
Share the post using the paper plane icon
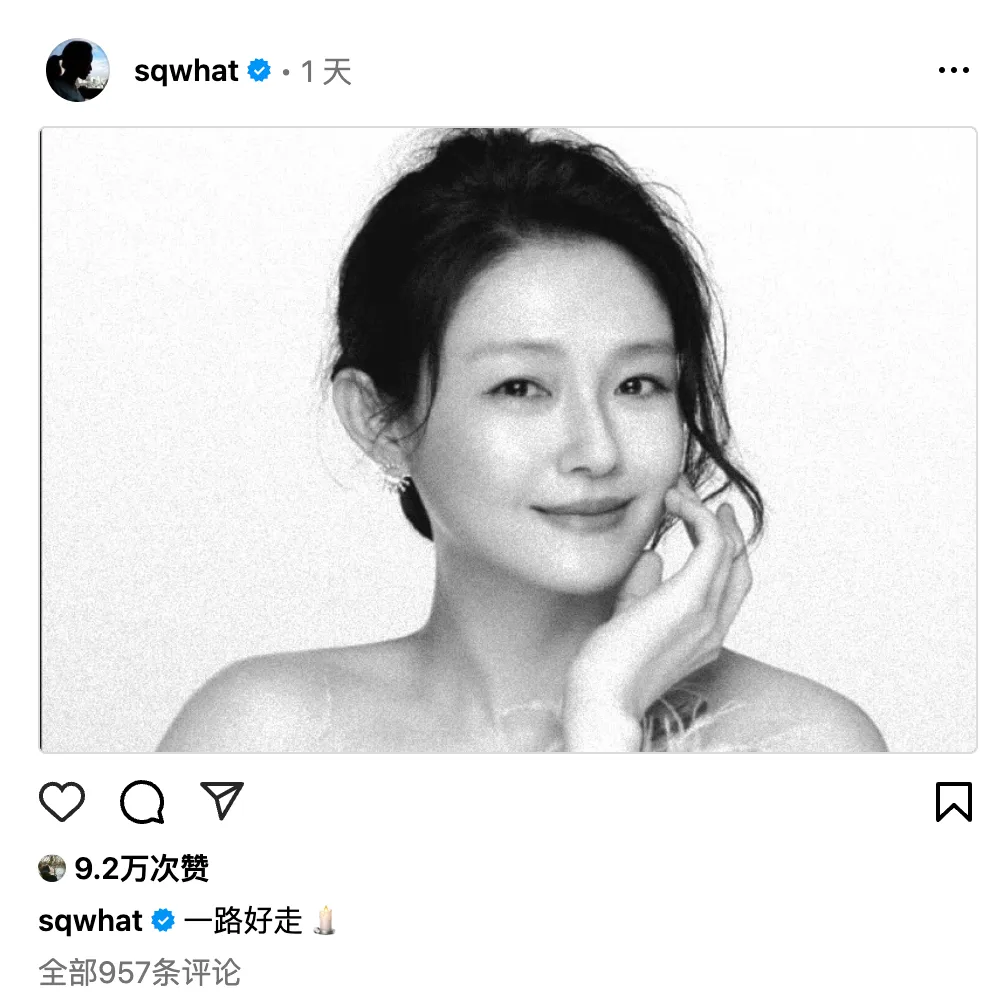(x=222, y=800)
